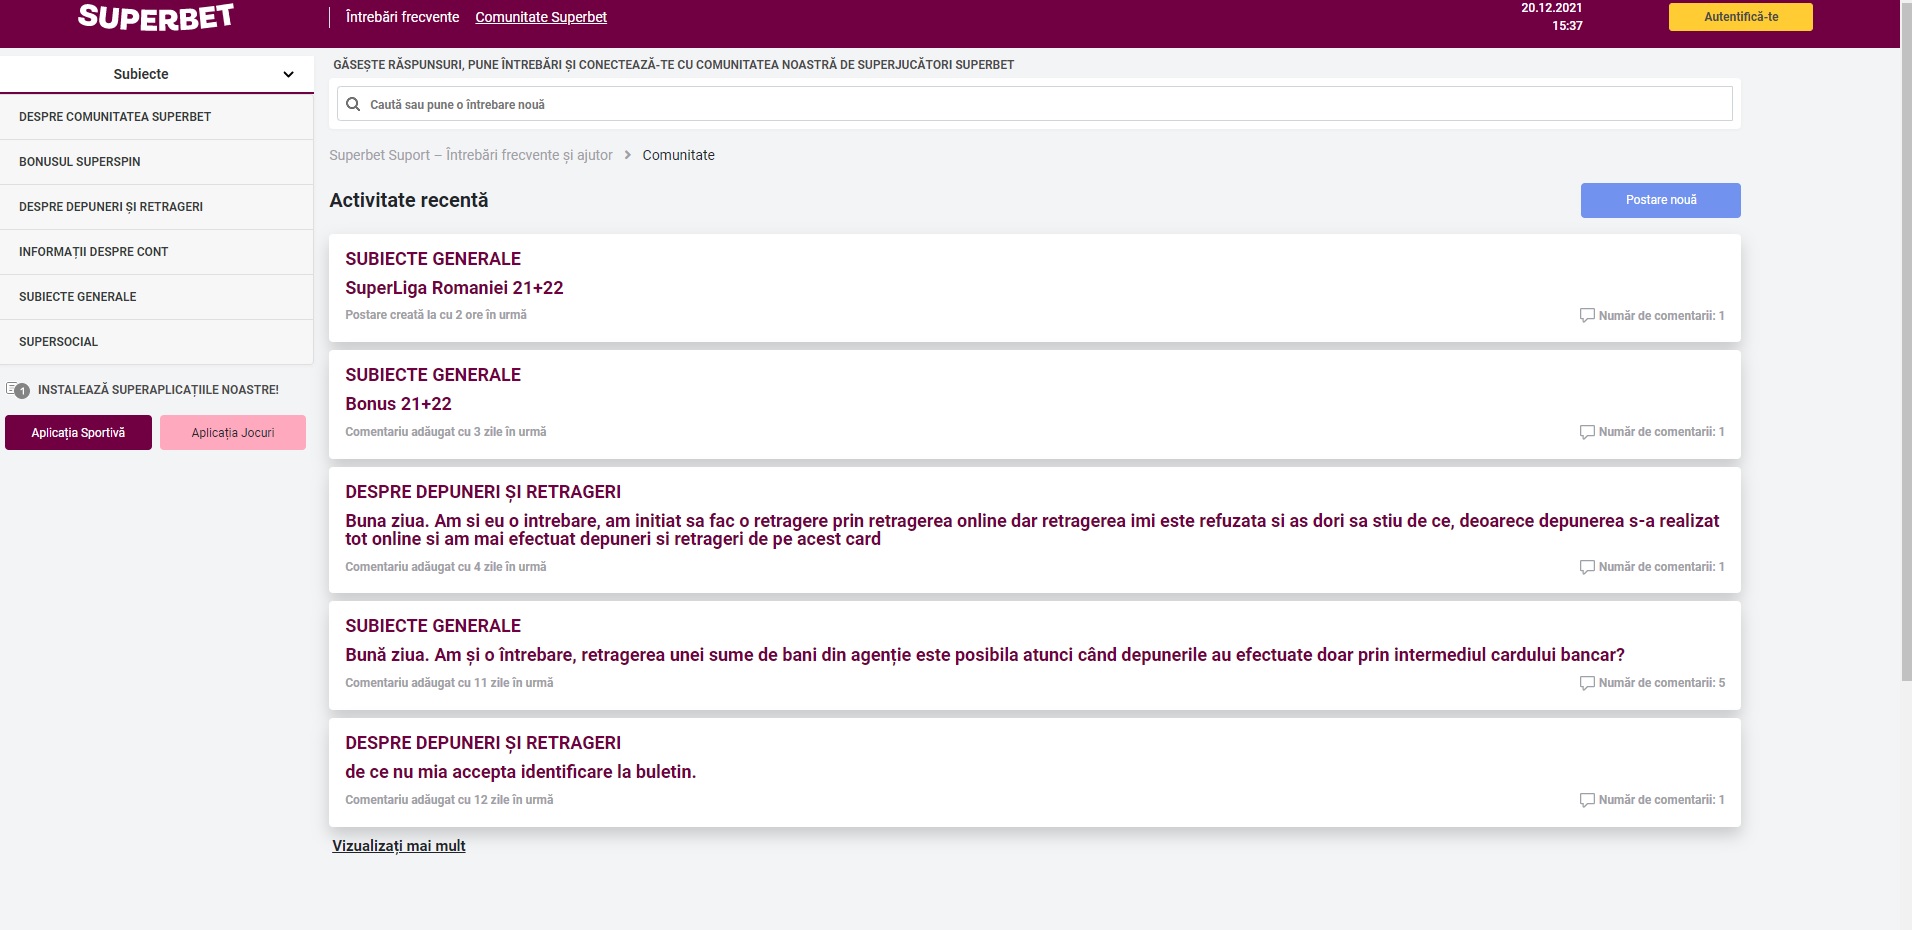Click 'Număr de comentarii: 5' text
This screenshot has width=1912, height=930.
[1661, 683]
